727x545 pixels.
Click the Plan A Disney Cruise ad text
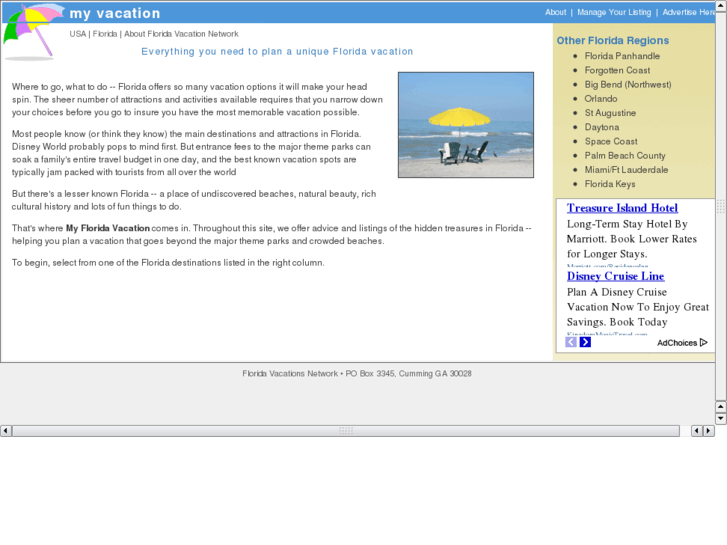click(638, 307)
